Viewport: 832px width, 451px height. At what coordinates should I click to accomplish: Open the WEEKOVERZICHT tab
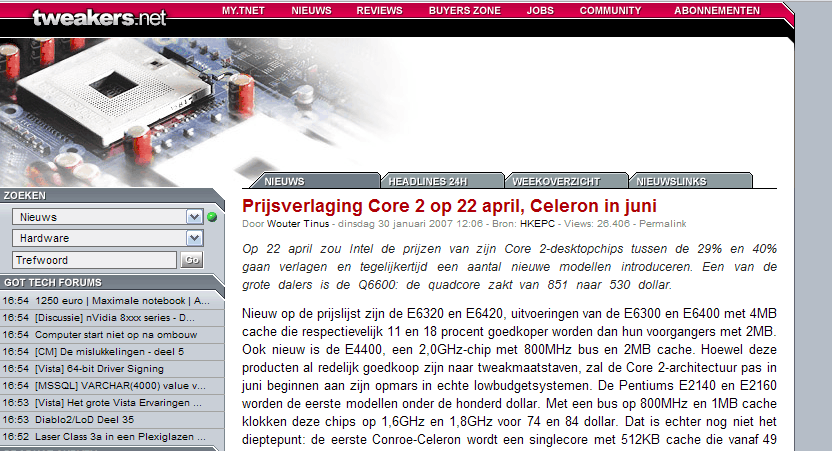(x=566, y=181)
